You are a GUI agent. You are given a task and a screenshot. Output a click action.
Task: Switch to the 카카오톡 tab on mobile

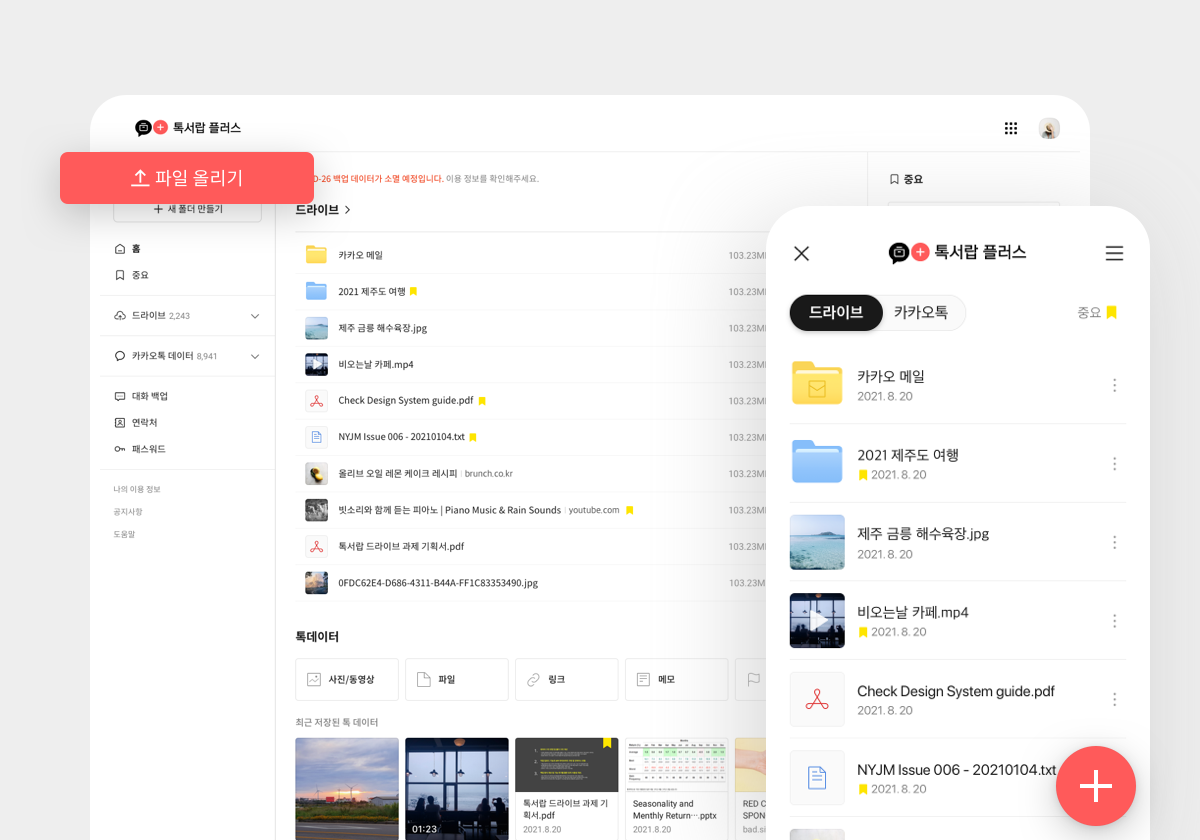(921, 312)
